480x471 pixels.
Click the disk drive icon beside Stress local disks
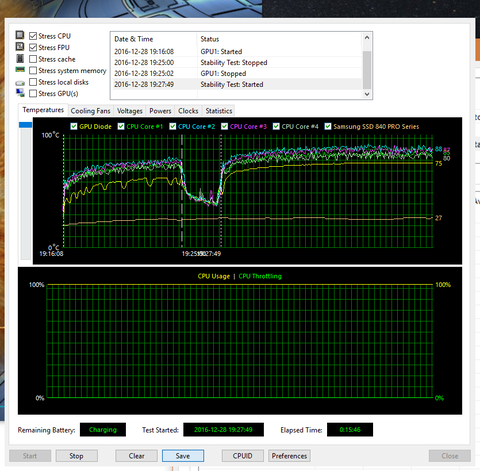click(20, 83)
